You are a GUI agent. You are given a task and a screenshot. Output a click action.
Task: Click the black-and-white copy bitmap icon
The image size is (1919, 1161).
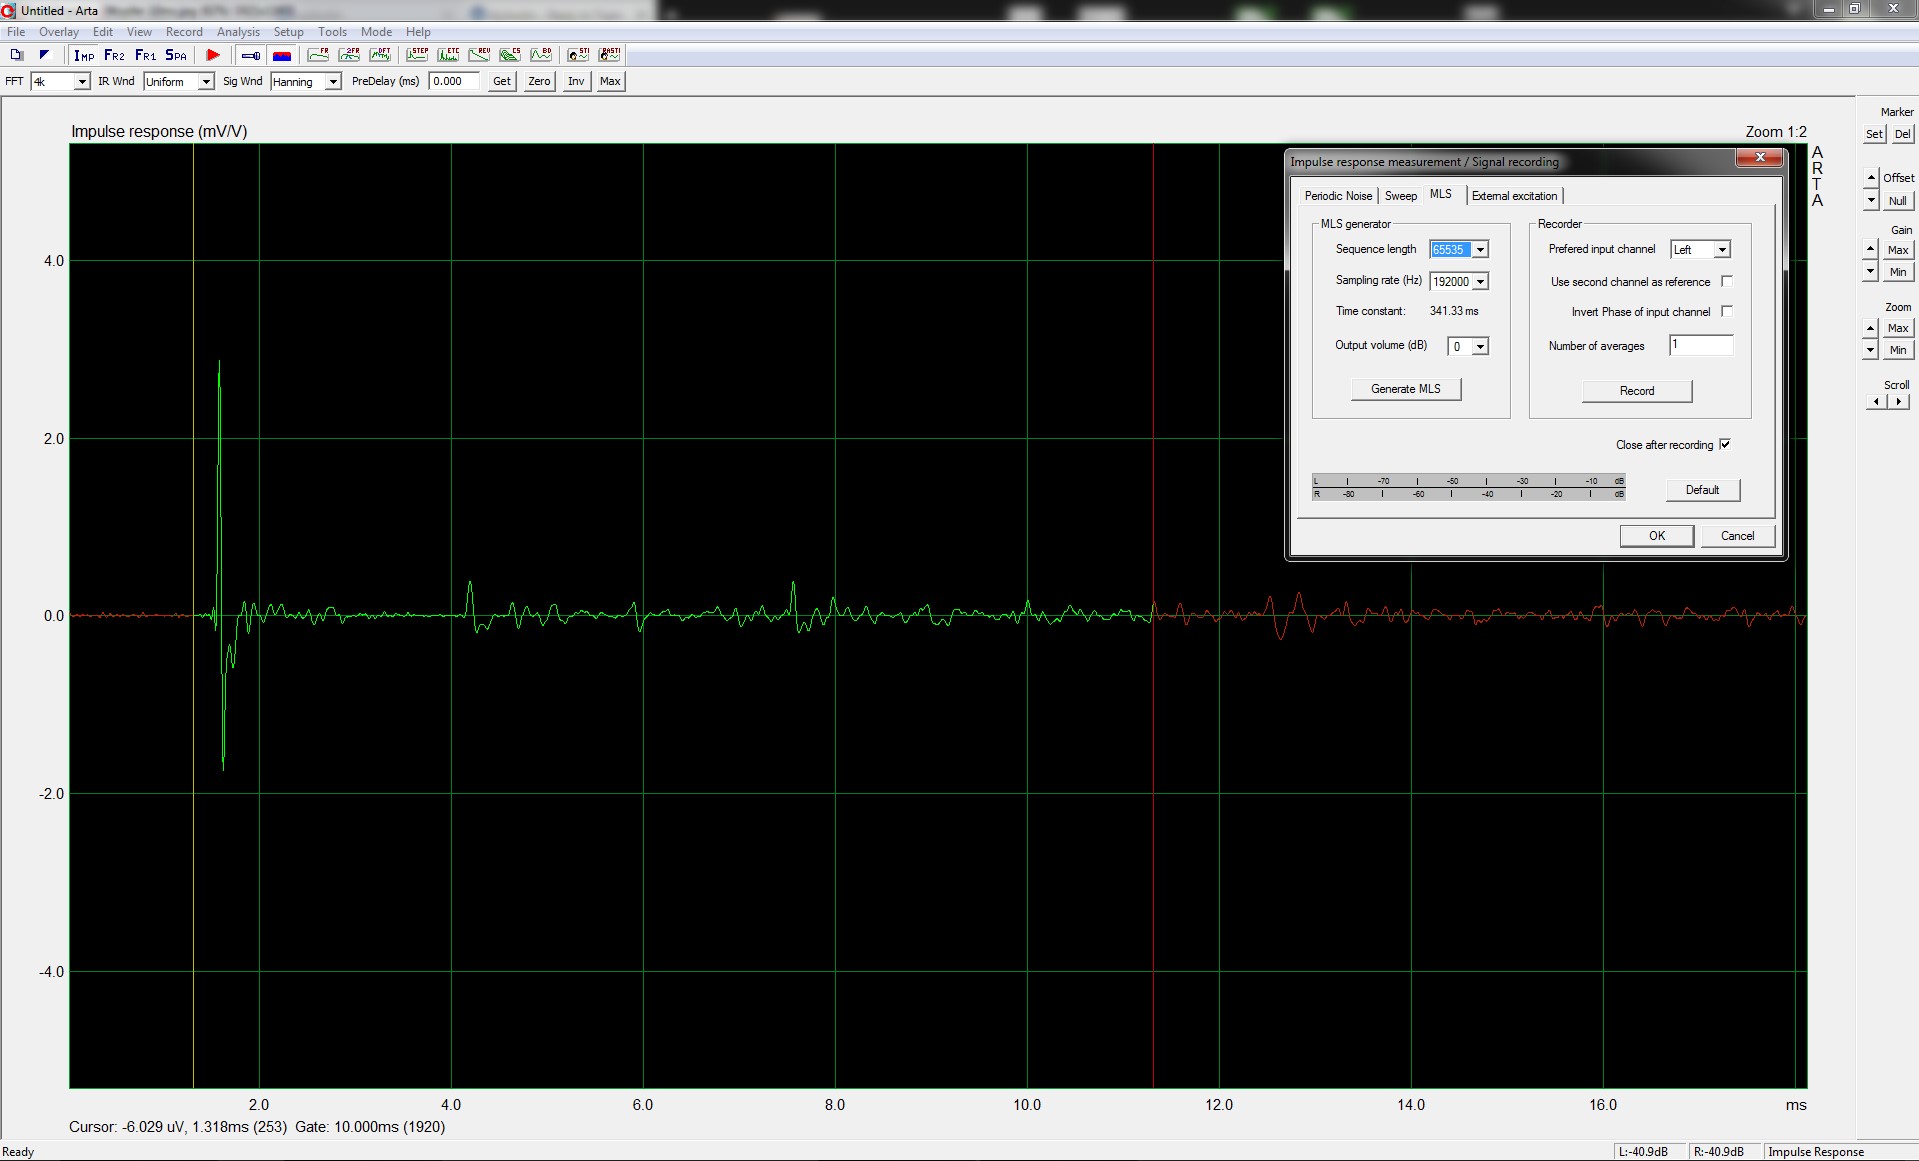44,55
